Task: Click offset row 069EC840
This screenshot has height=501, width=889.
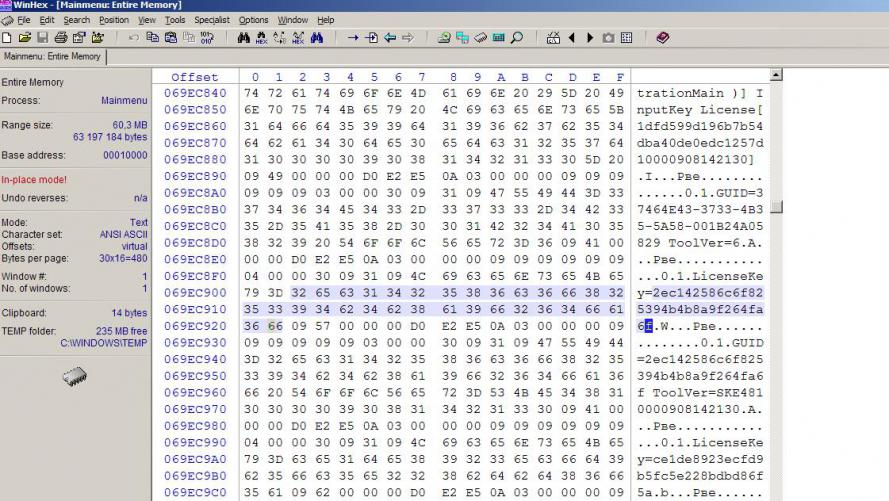Action: [195, 93]
